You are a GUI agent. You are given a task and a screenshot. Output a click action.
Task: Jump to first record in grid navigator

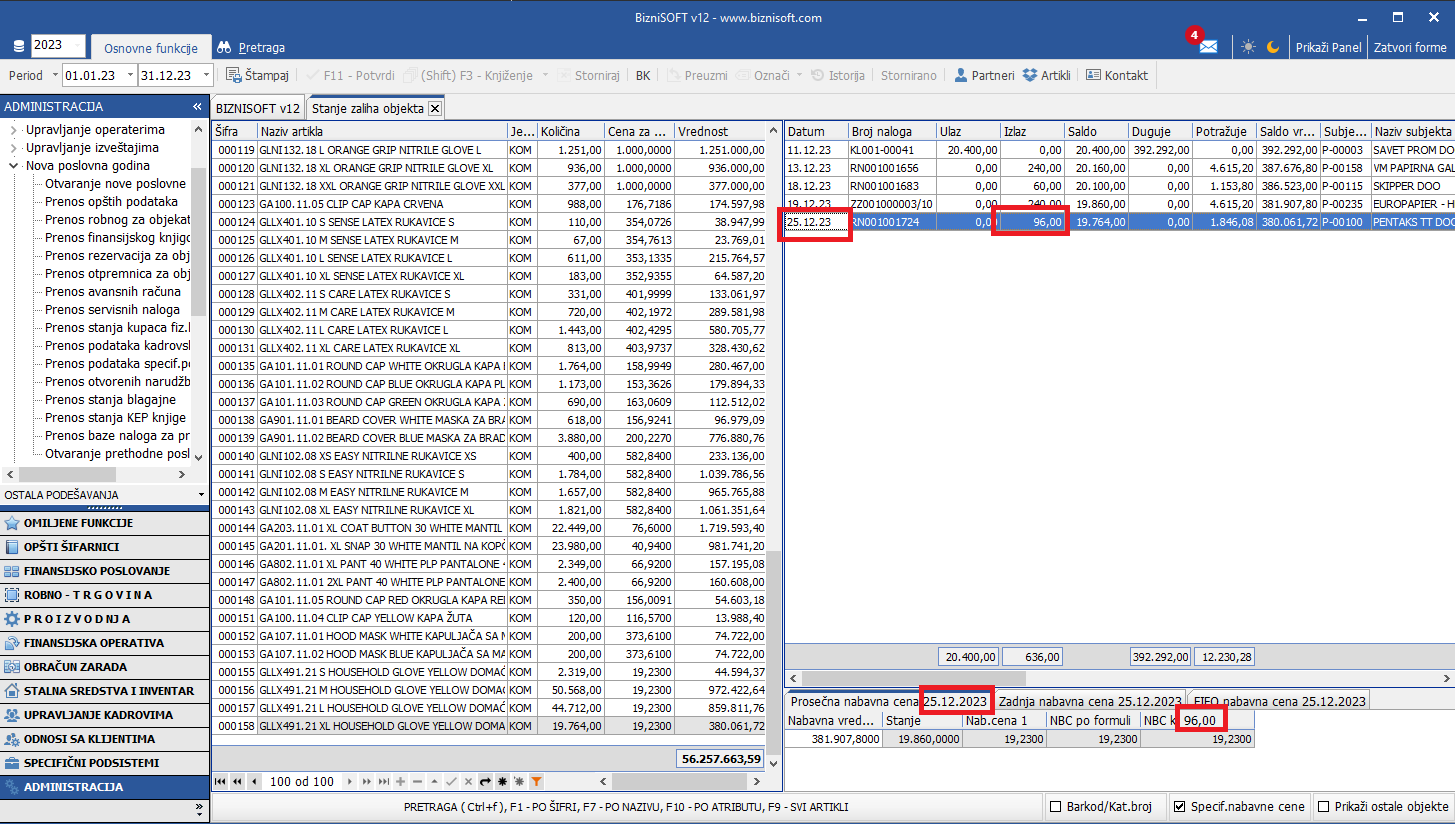pyautogui.click(x=220, y=781)
